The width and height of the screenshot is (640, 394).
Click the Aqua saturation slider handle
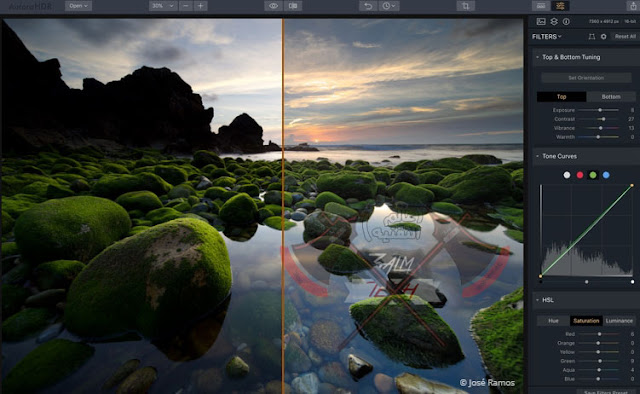[599, 370]
